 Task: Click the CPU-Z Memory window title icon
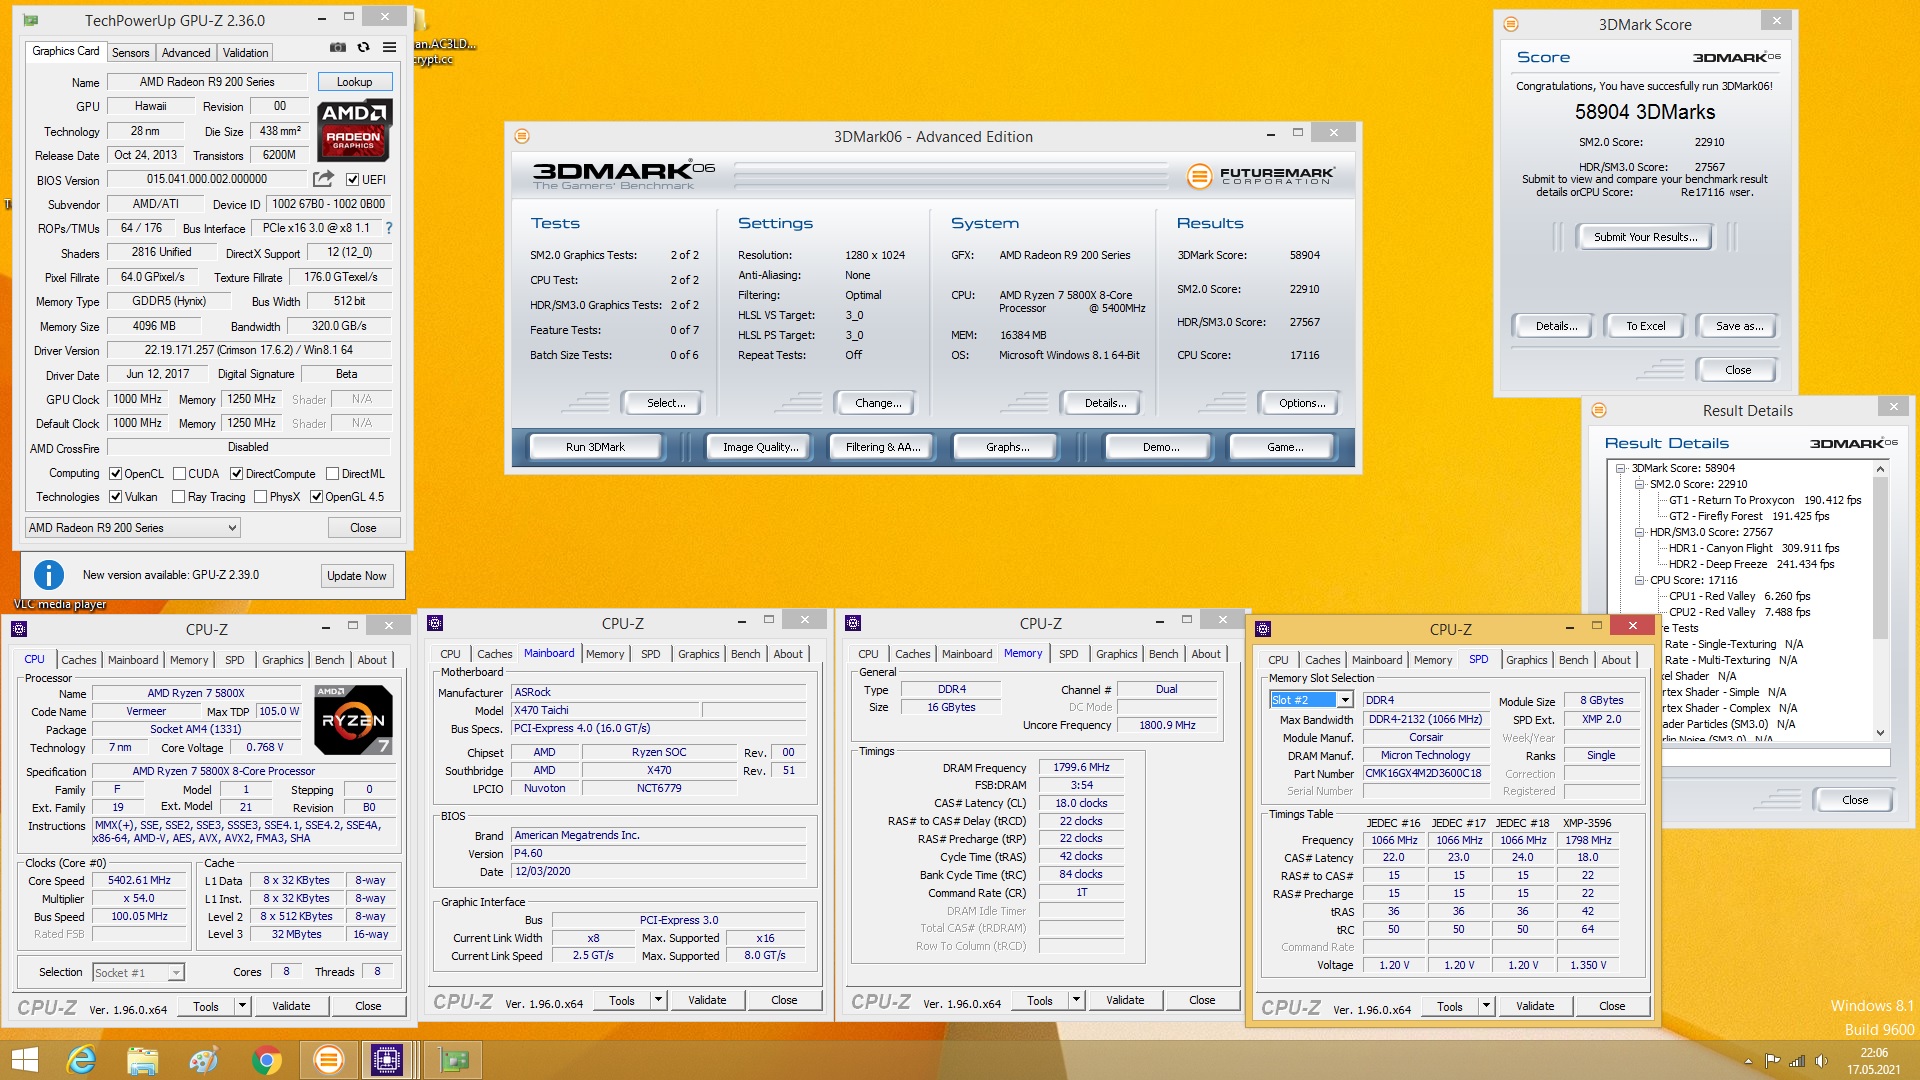pyautogui.click(x=853, y=623)
